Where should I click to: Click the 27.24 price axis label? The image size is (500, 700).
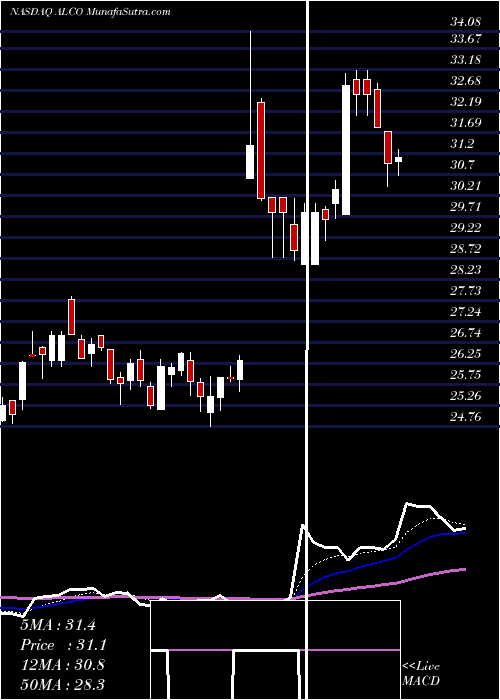pyautogui.click(x=465, y=312)
